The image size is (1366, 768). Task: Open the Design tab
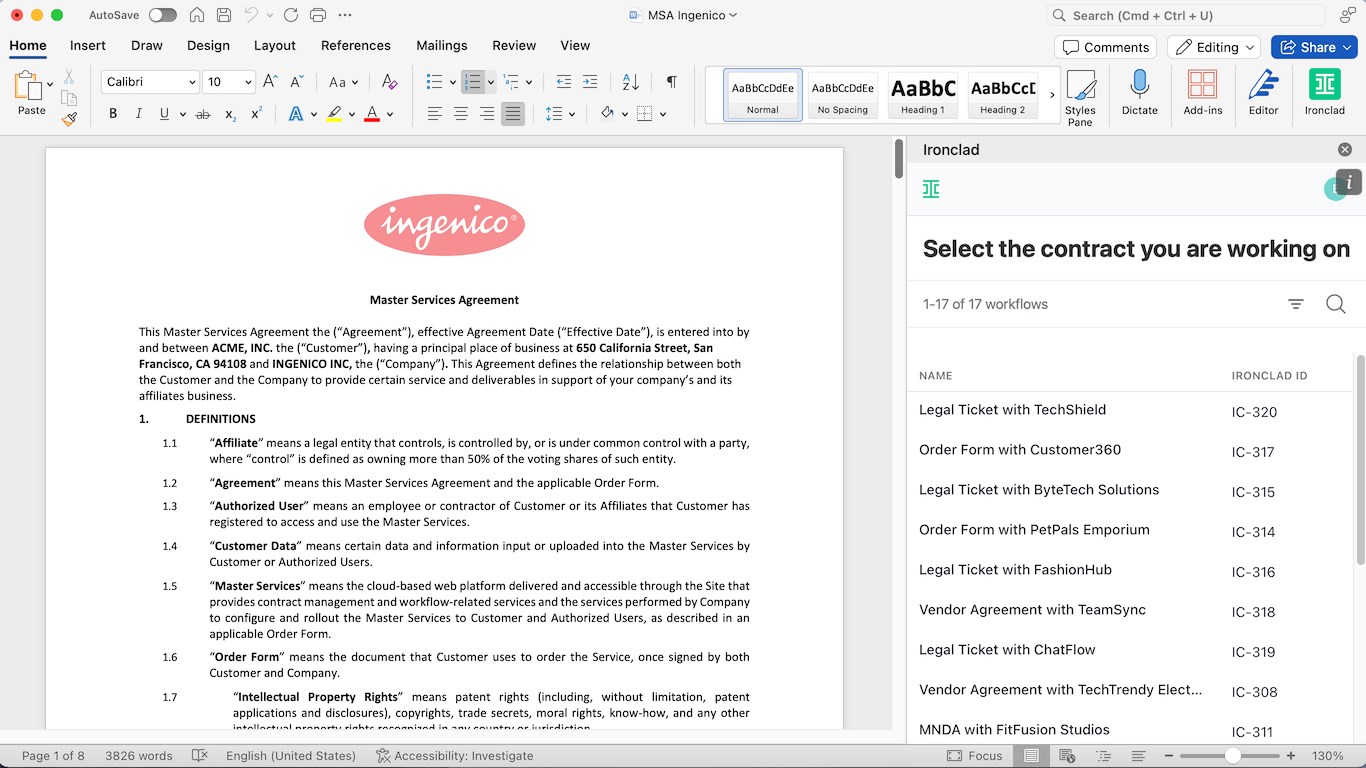tap(208, 45)
